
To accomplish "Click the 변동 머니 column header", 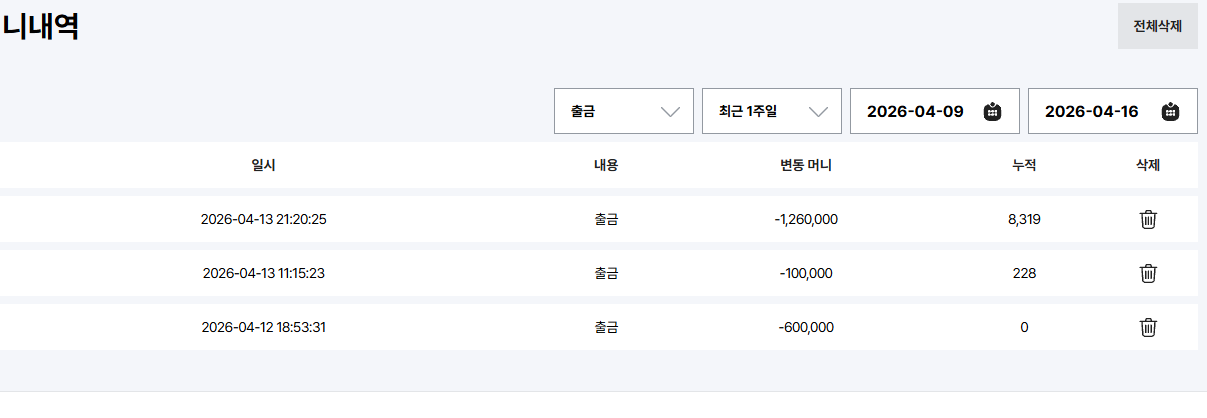I will pyautogui.click(x=806, y=165).
